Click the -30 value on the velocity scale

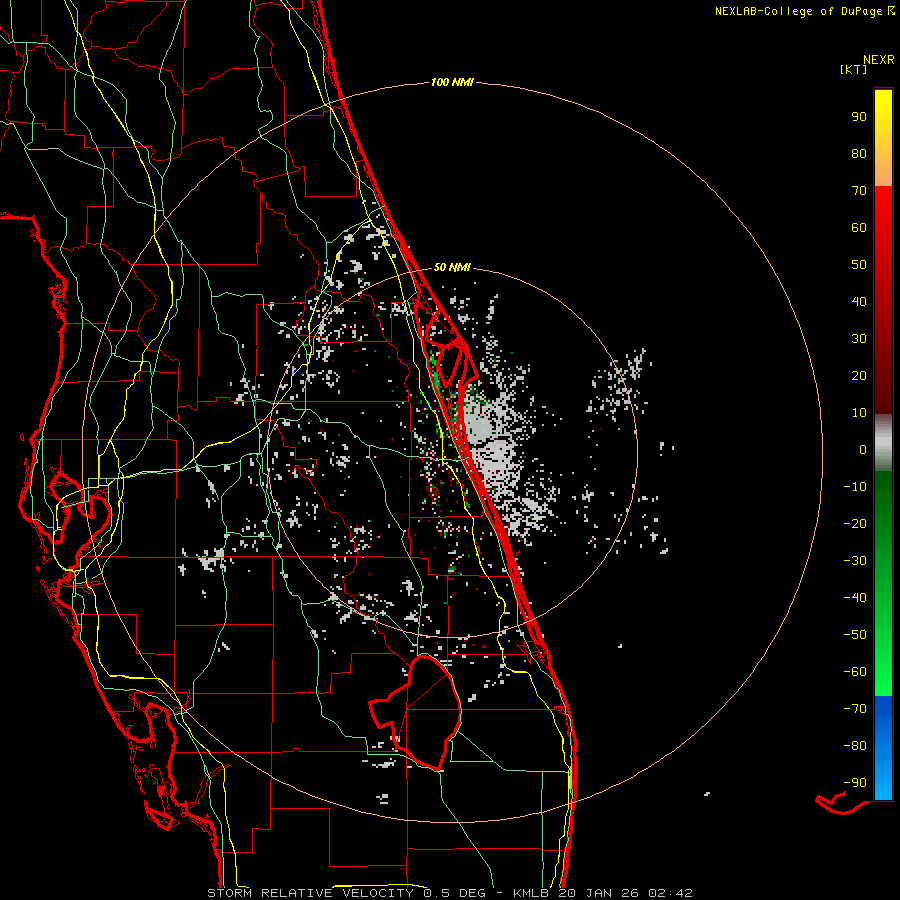(855, 561)
